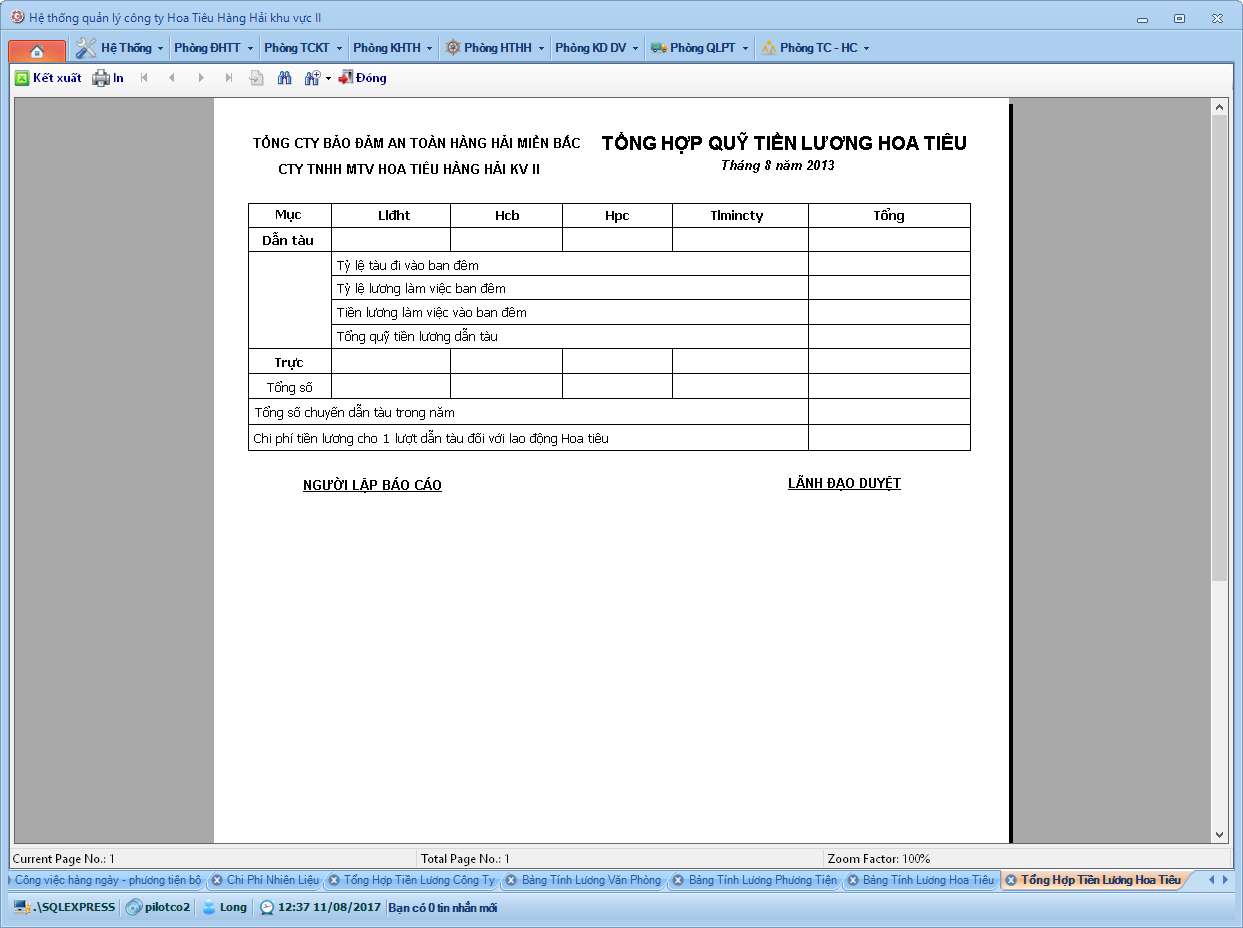Screen dimensions: 1243x928
Task: Switch to Bảng Tính Lương Hoa Tiêu tab
Action: pyautogui.click(x=928, y=881)
